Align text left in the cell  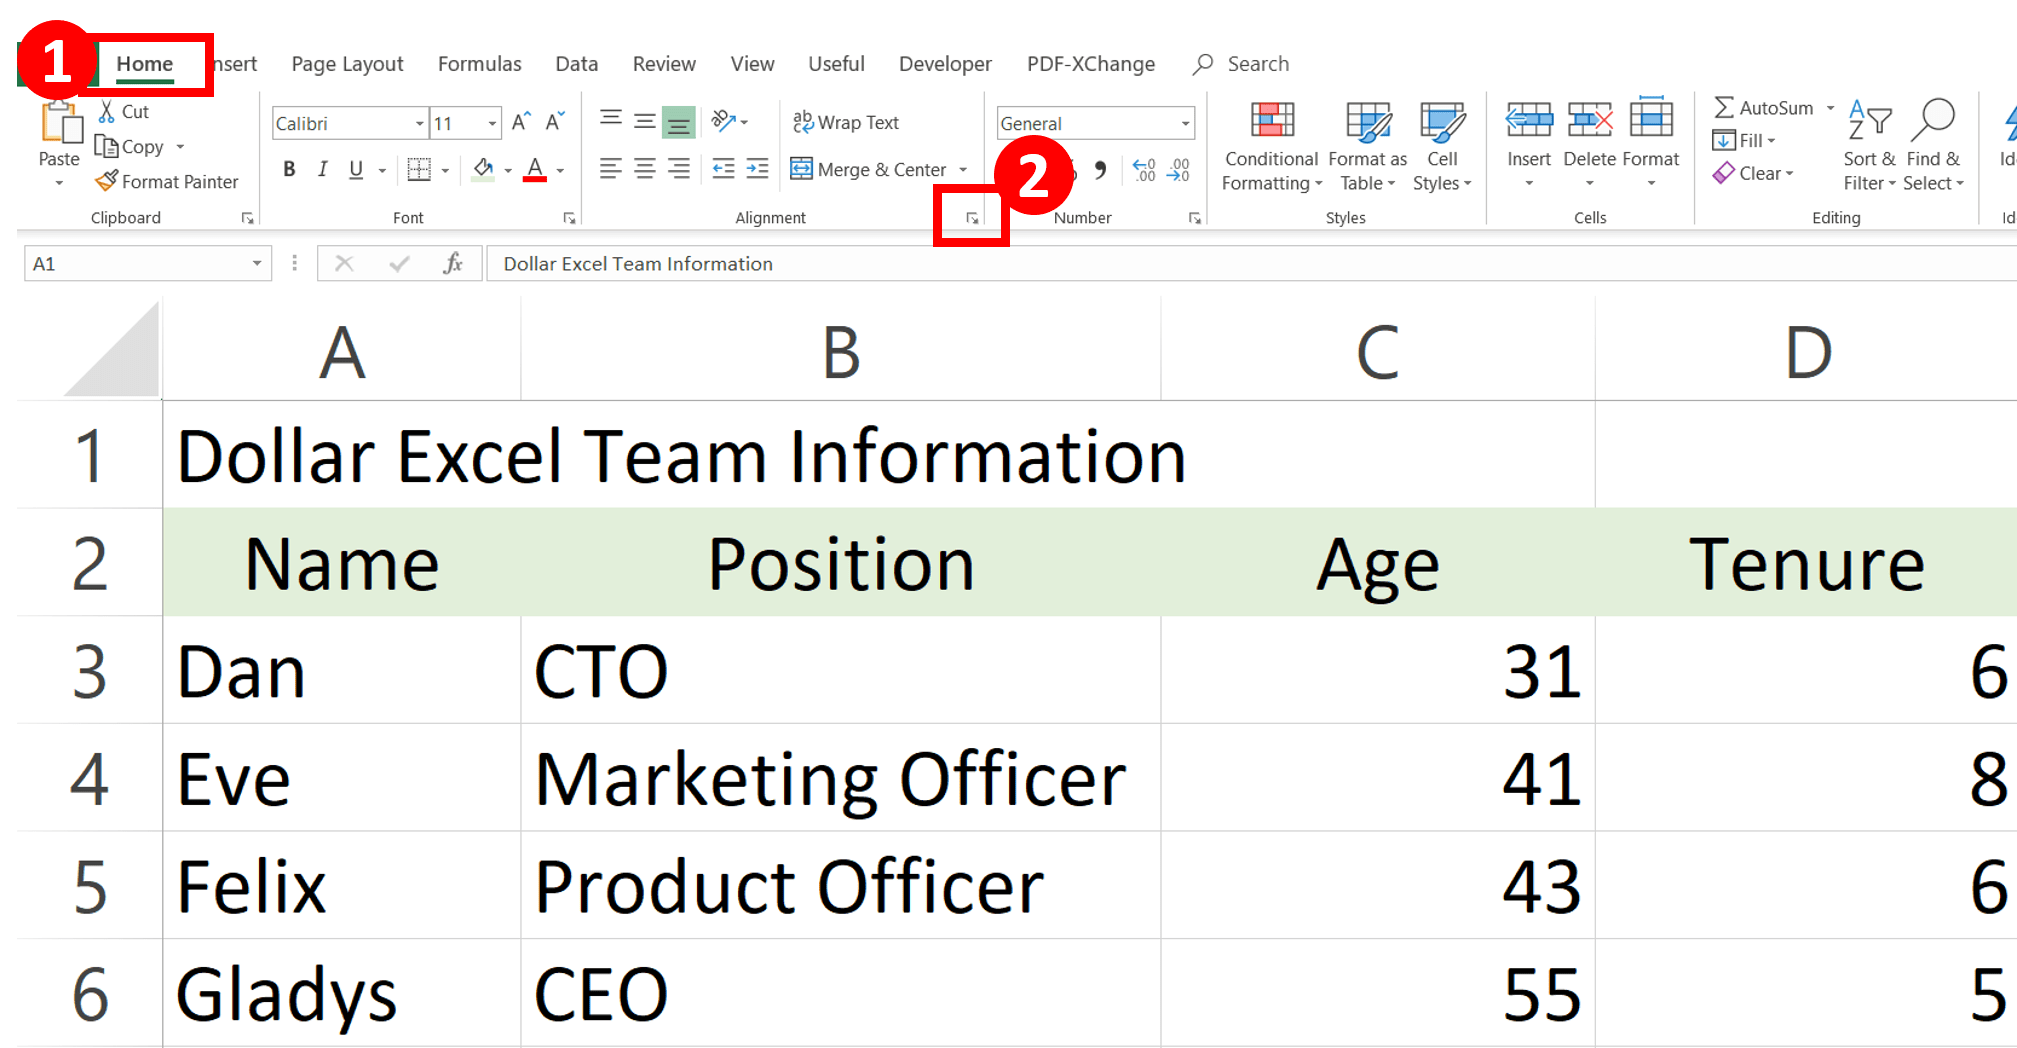611,169
